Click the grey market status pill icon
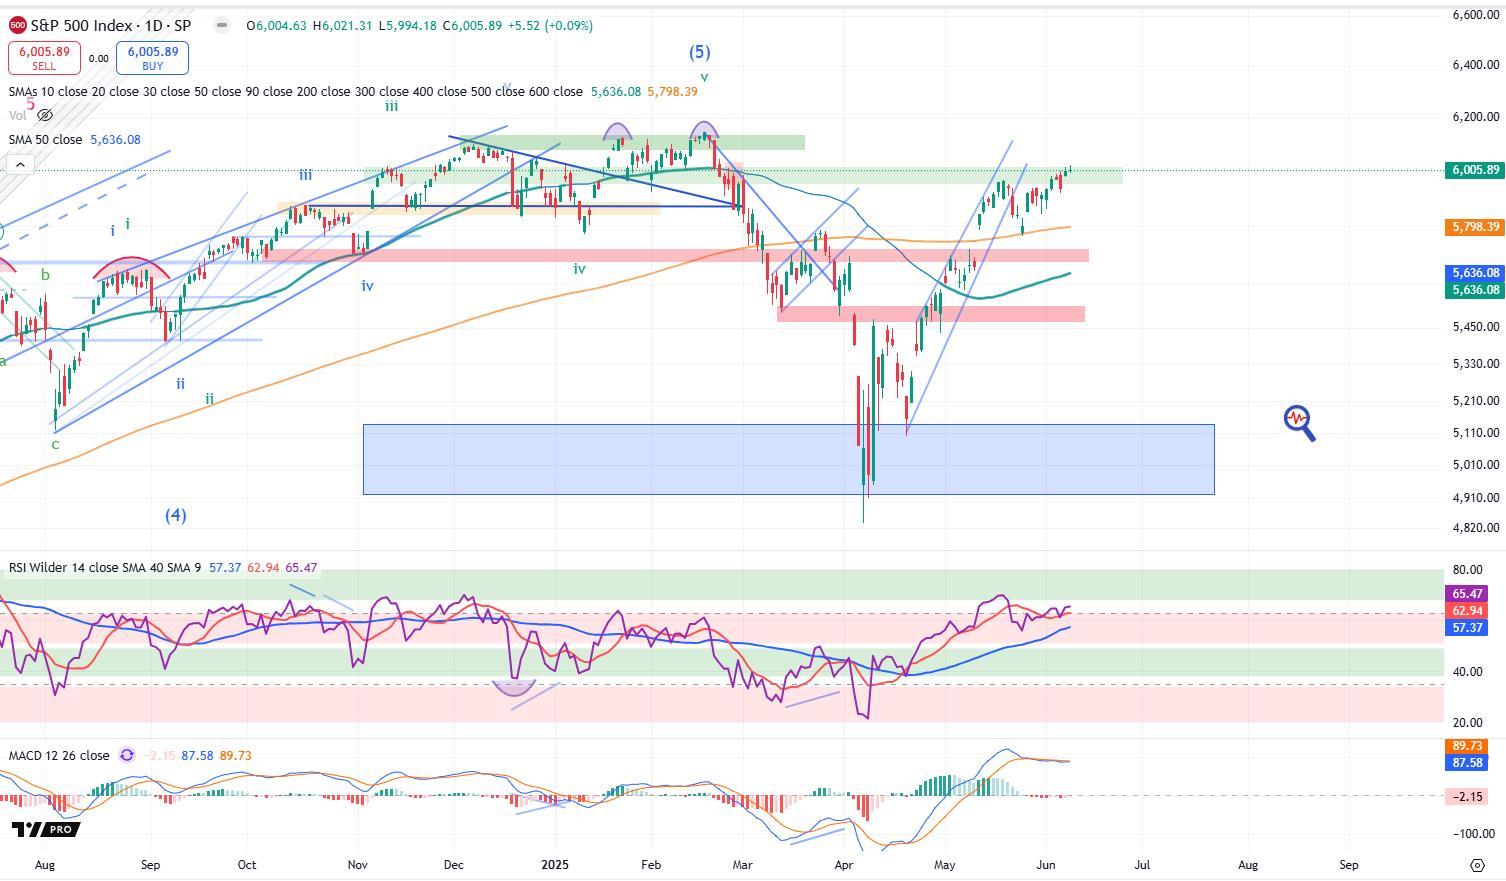1506x881 pixels. [222, 25]
